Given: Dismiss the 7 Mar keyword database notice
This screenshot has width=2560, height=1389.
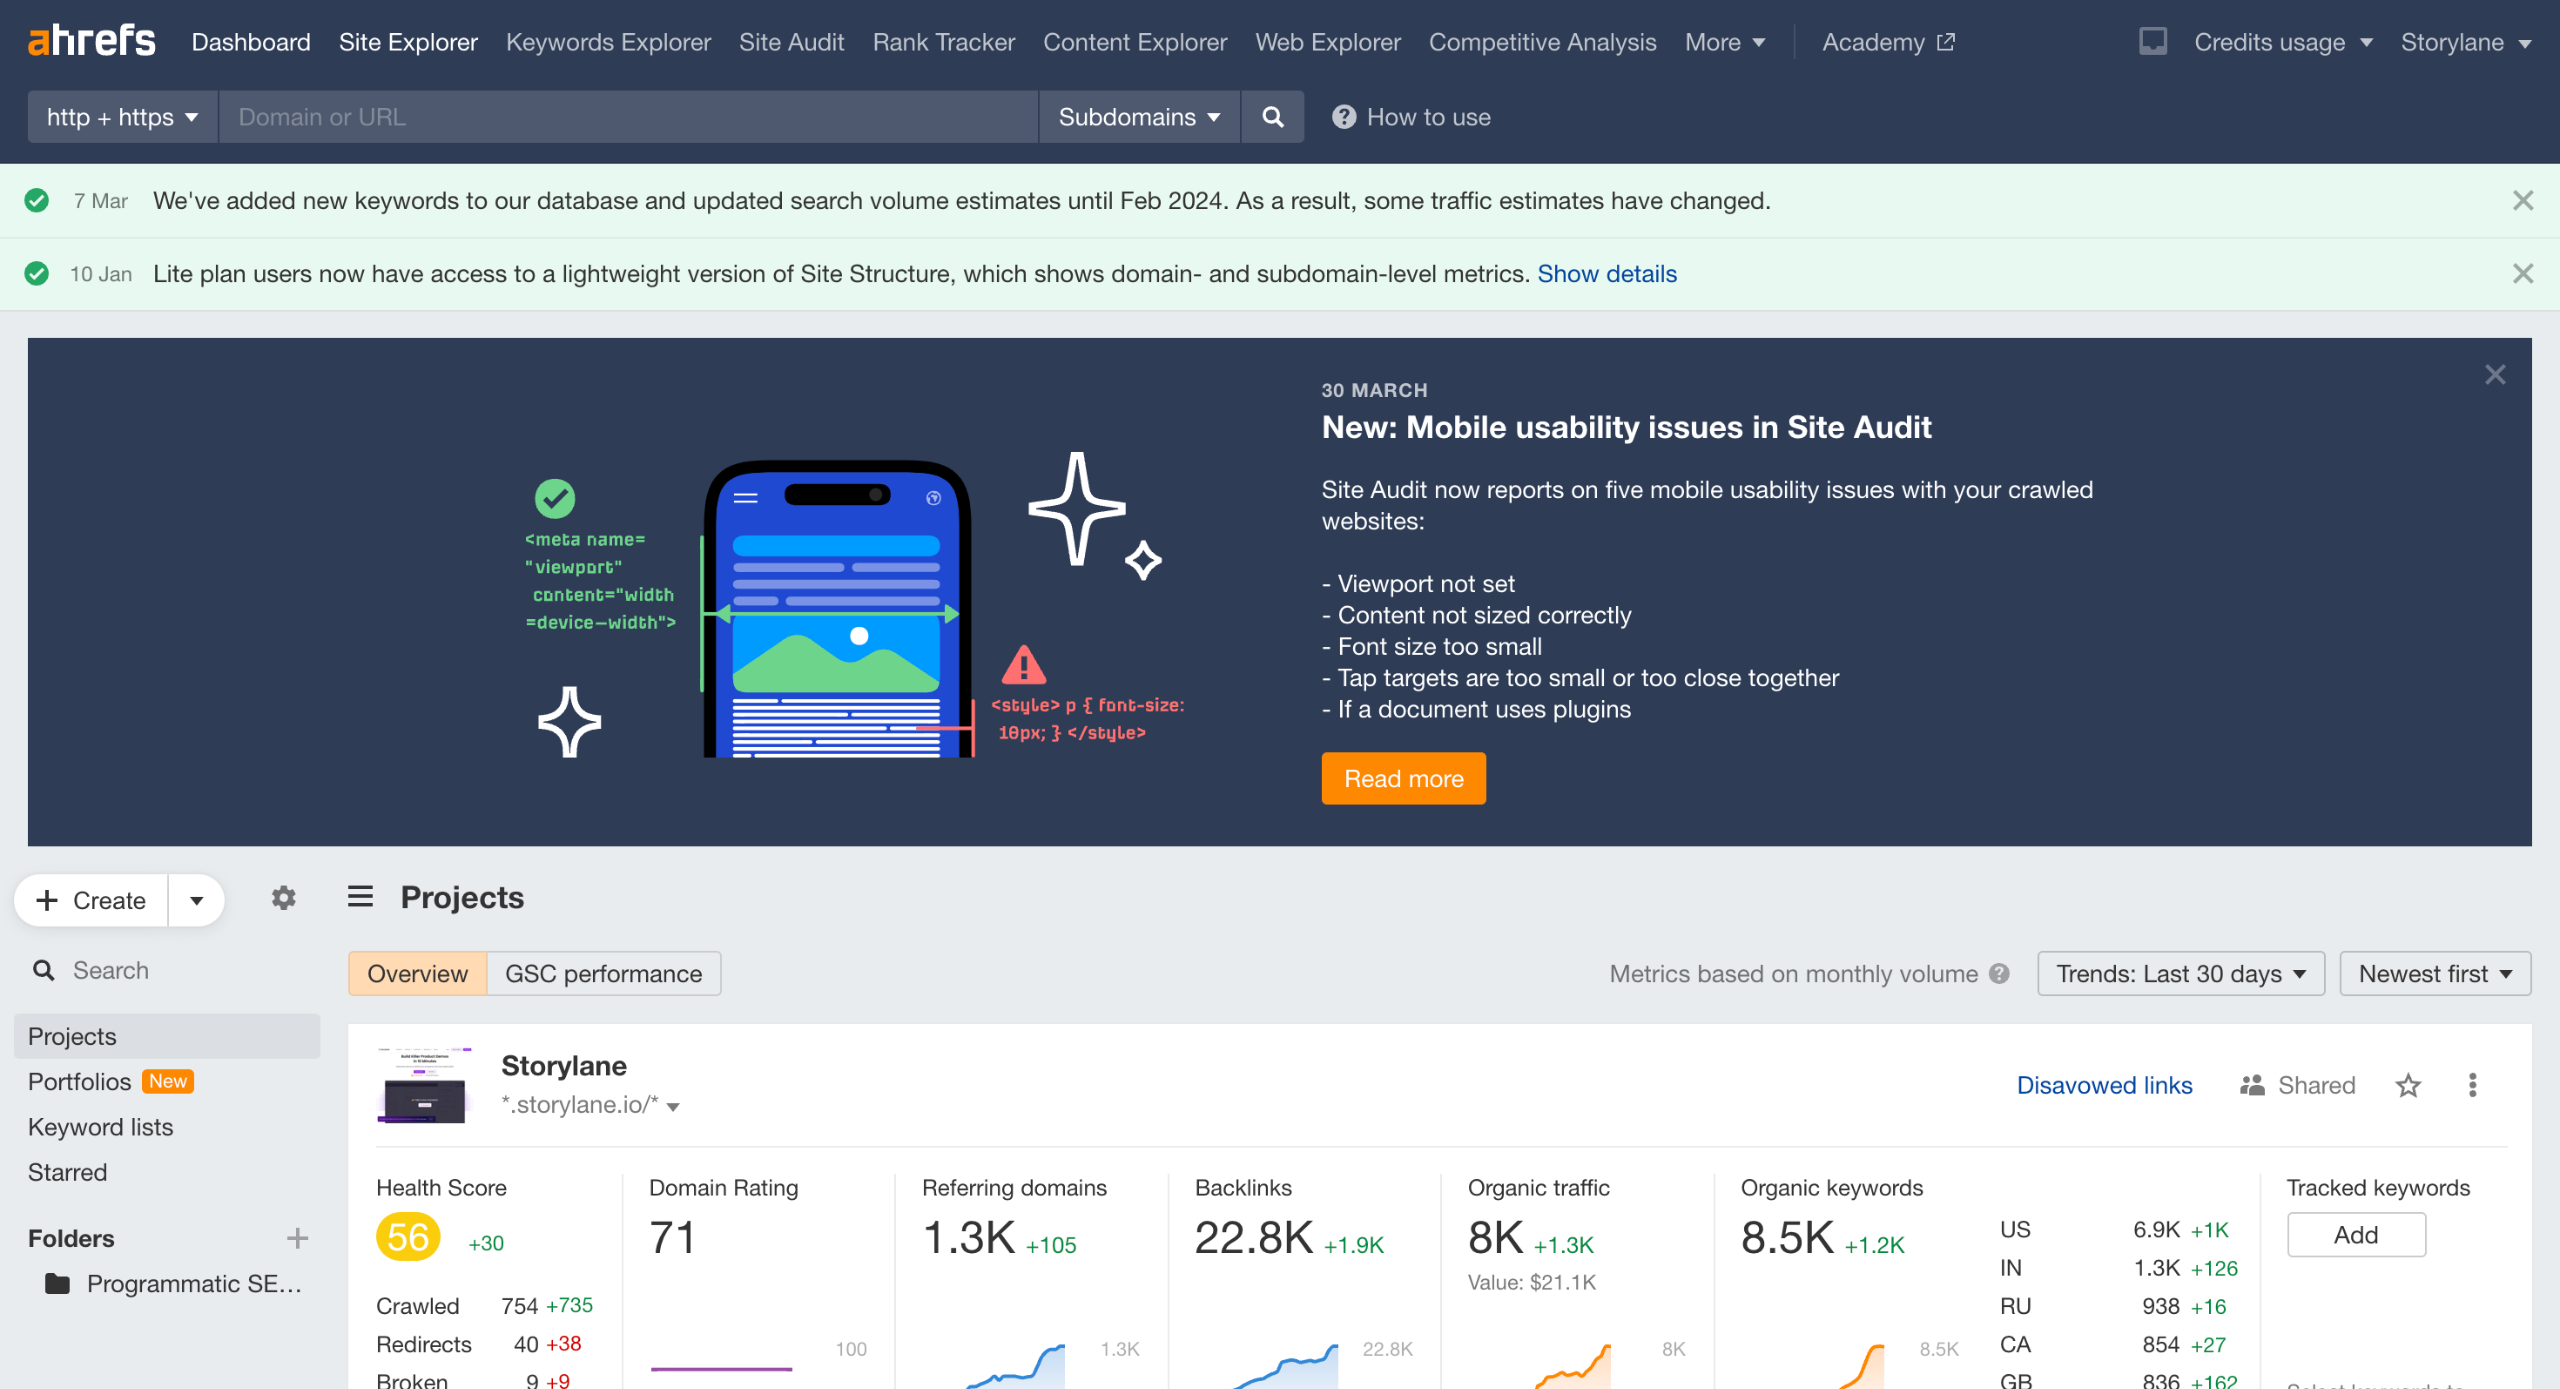Looking at the screenshot, I should click(x=2522, y=200).
